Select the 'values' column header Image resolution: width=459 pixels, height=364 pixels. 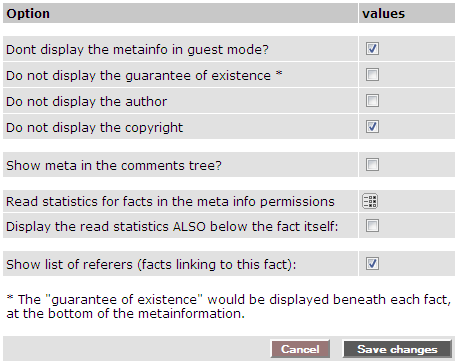(x=384, y=14)
